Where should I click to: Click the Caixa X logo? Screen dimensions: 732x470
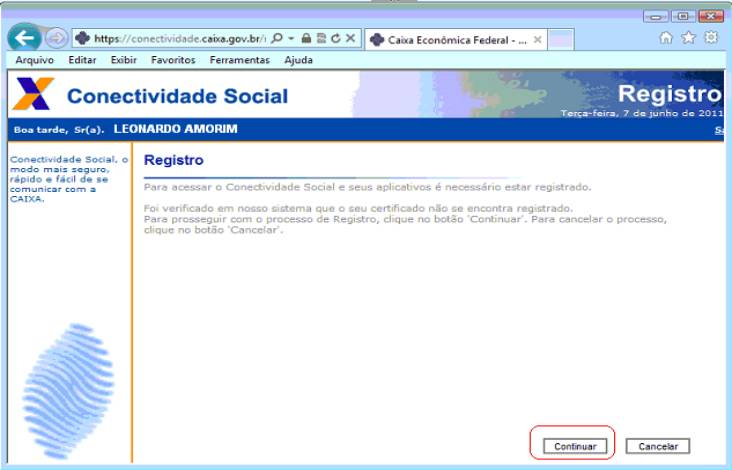(x=33, y=94)
